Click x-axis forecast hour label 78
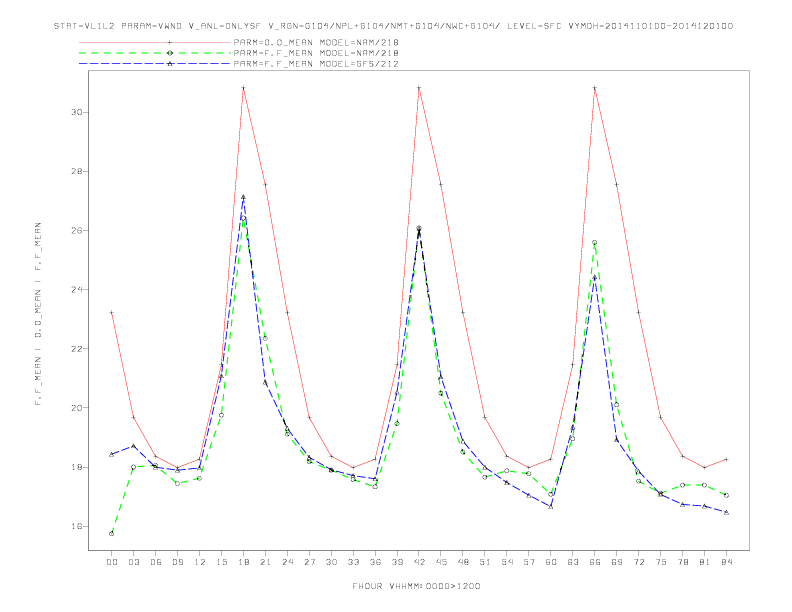The image size is (792, 612). point(683,562)
